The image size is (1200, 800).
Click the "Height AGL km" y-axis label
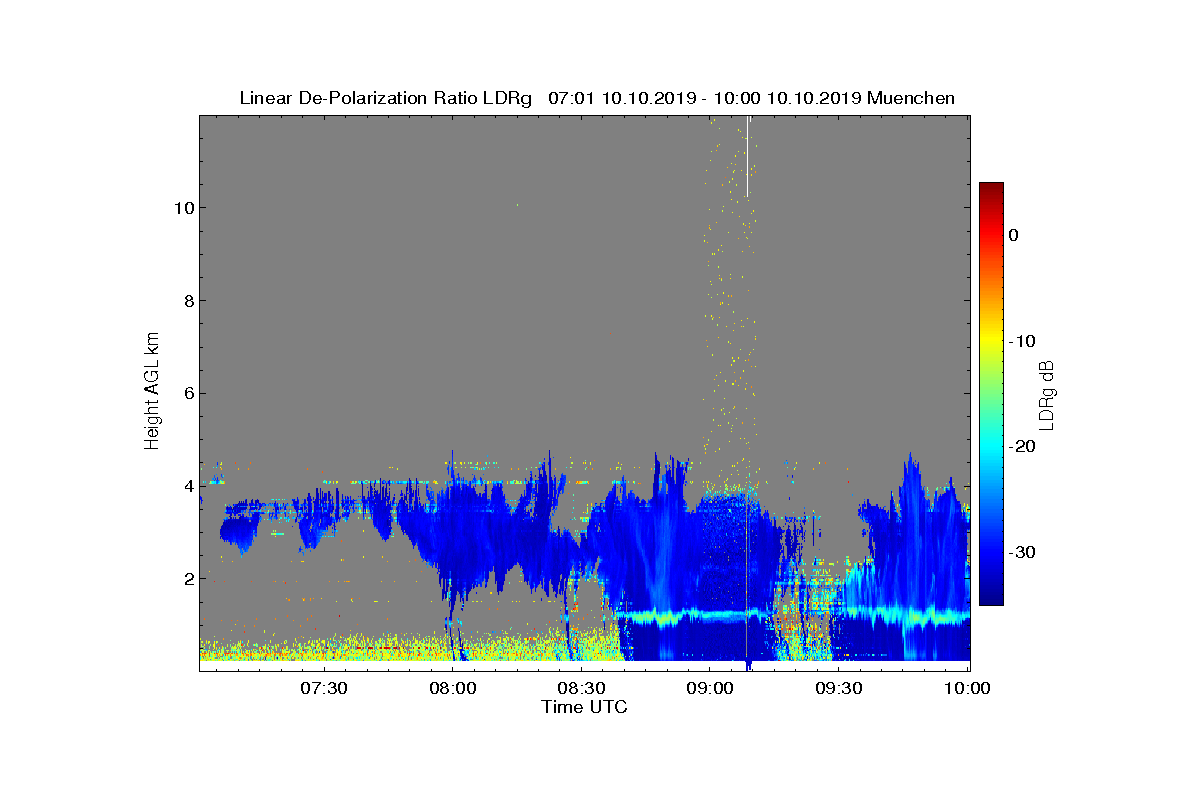152,392
